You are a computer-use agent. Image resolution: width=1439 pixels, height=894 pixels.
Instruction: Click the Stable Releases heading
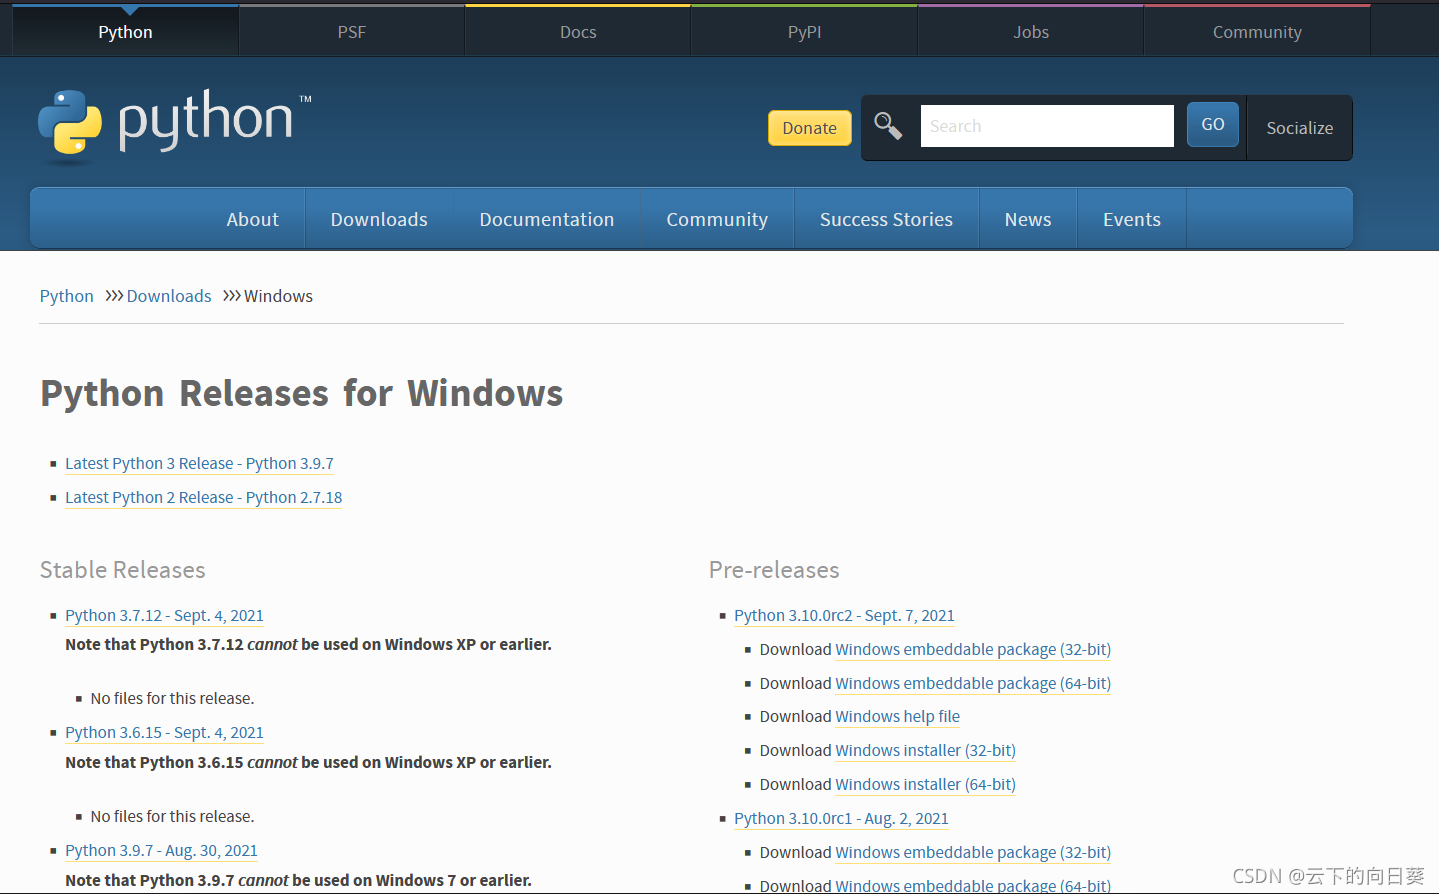pos(123,570)
